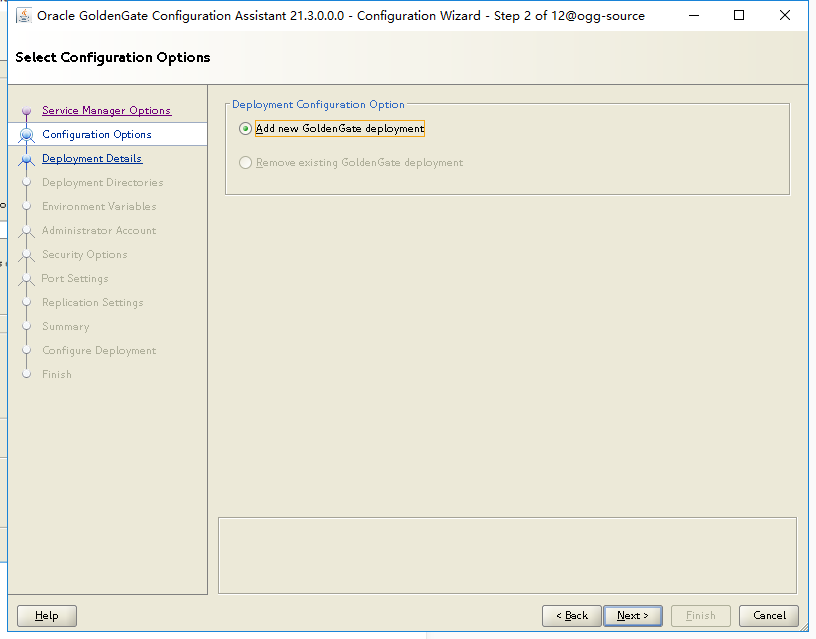The height and width of the screenshot is (639, 816).
Task: Cancel the configuration wizard
Action: pos(769,616)
